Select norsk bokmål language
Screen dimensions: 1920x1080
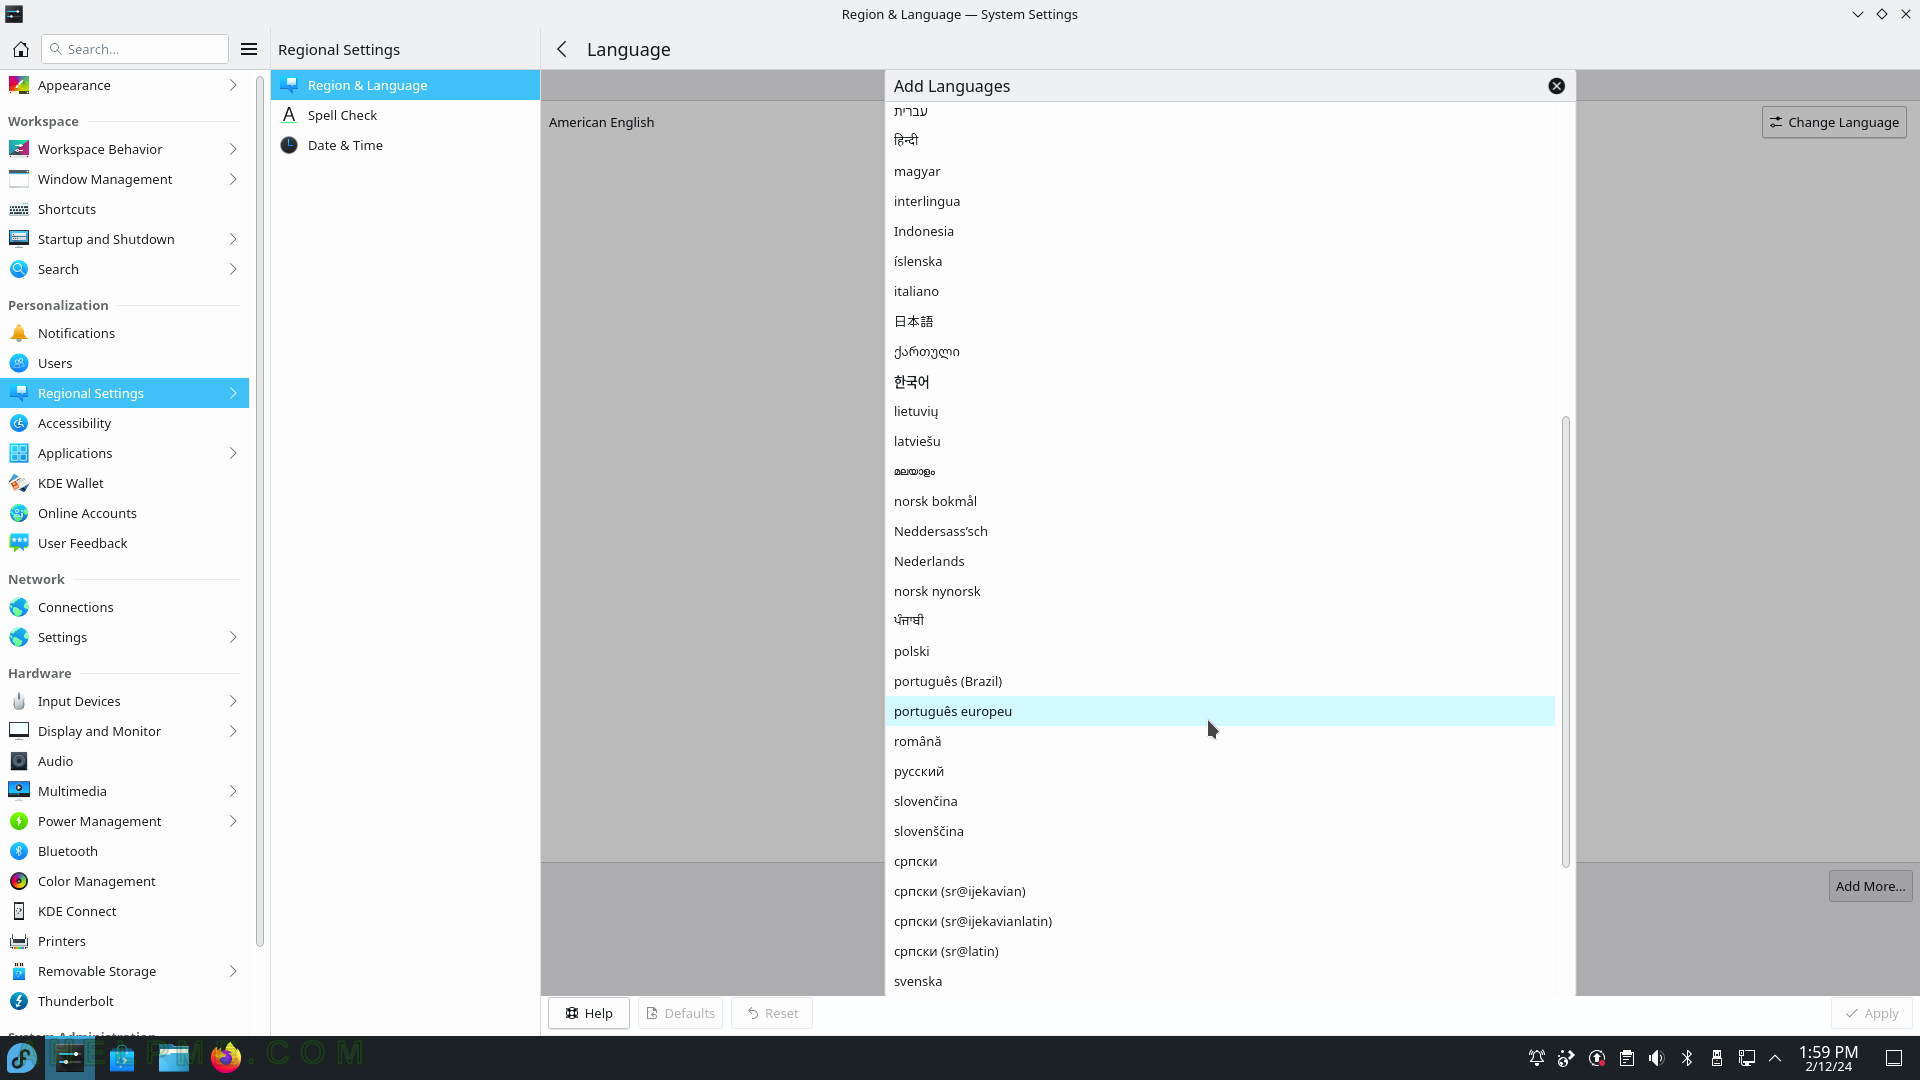(x=1220, y=501)
